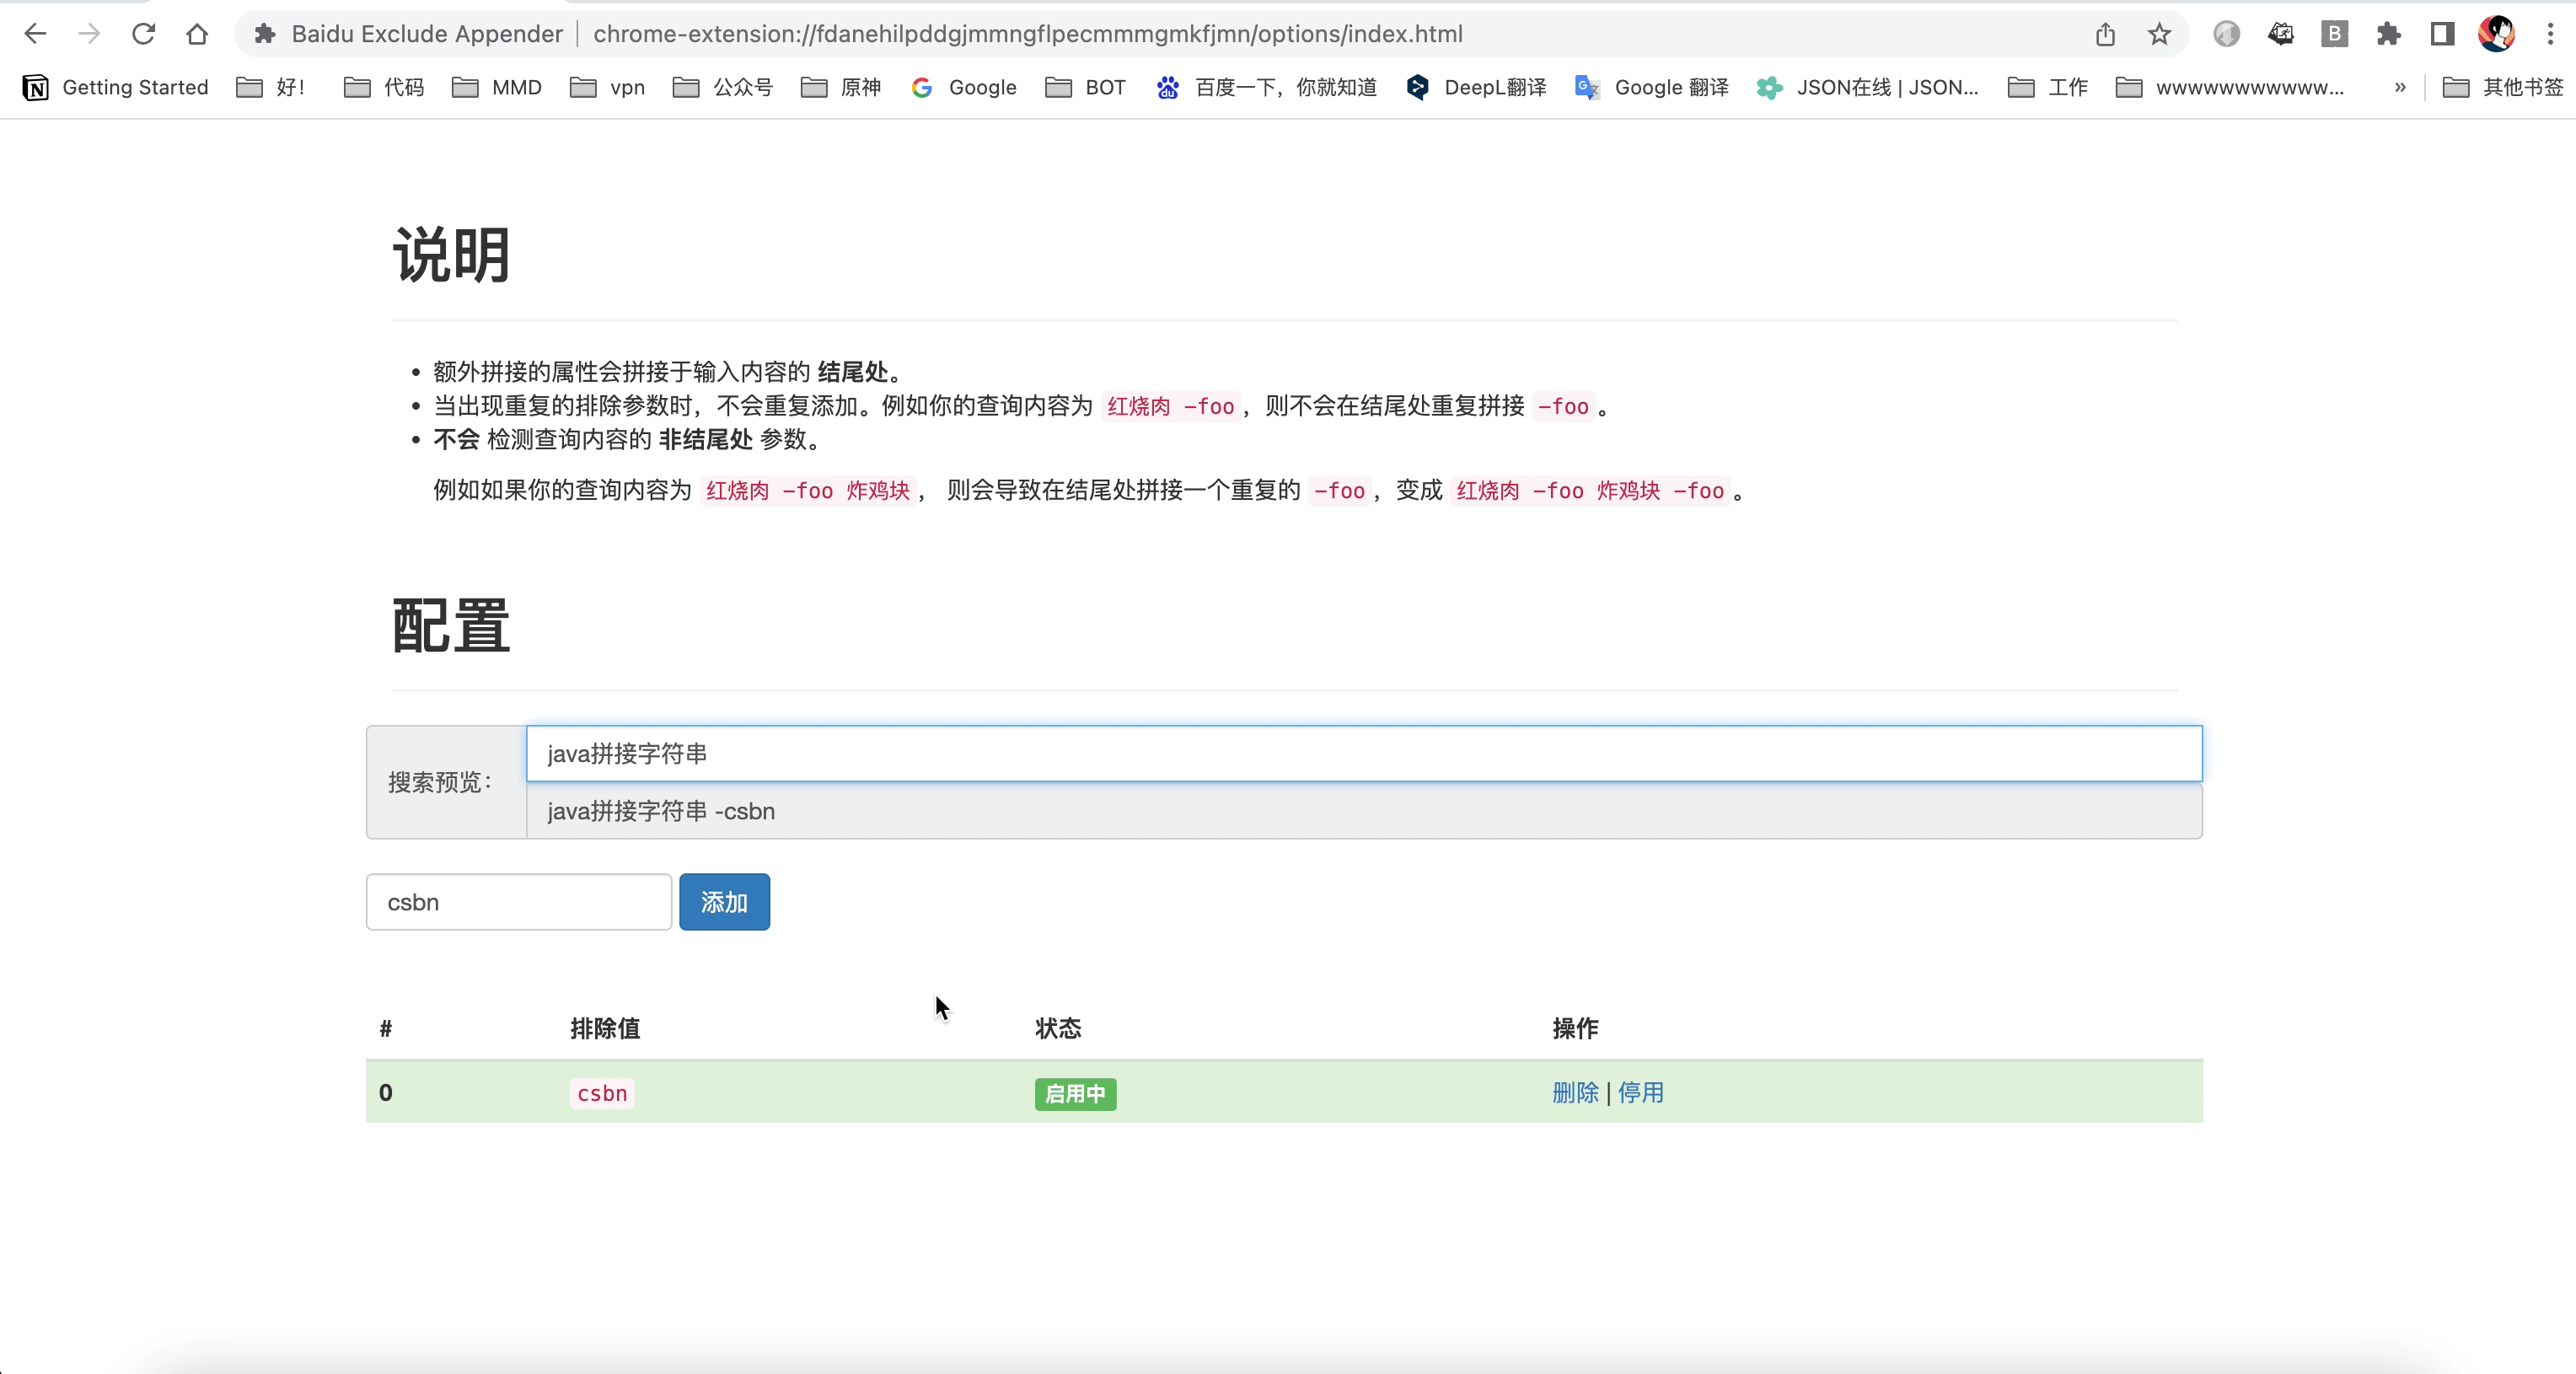Open the extensions puzzle icon

(x=2388, y=34)
